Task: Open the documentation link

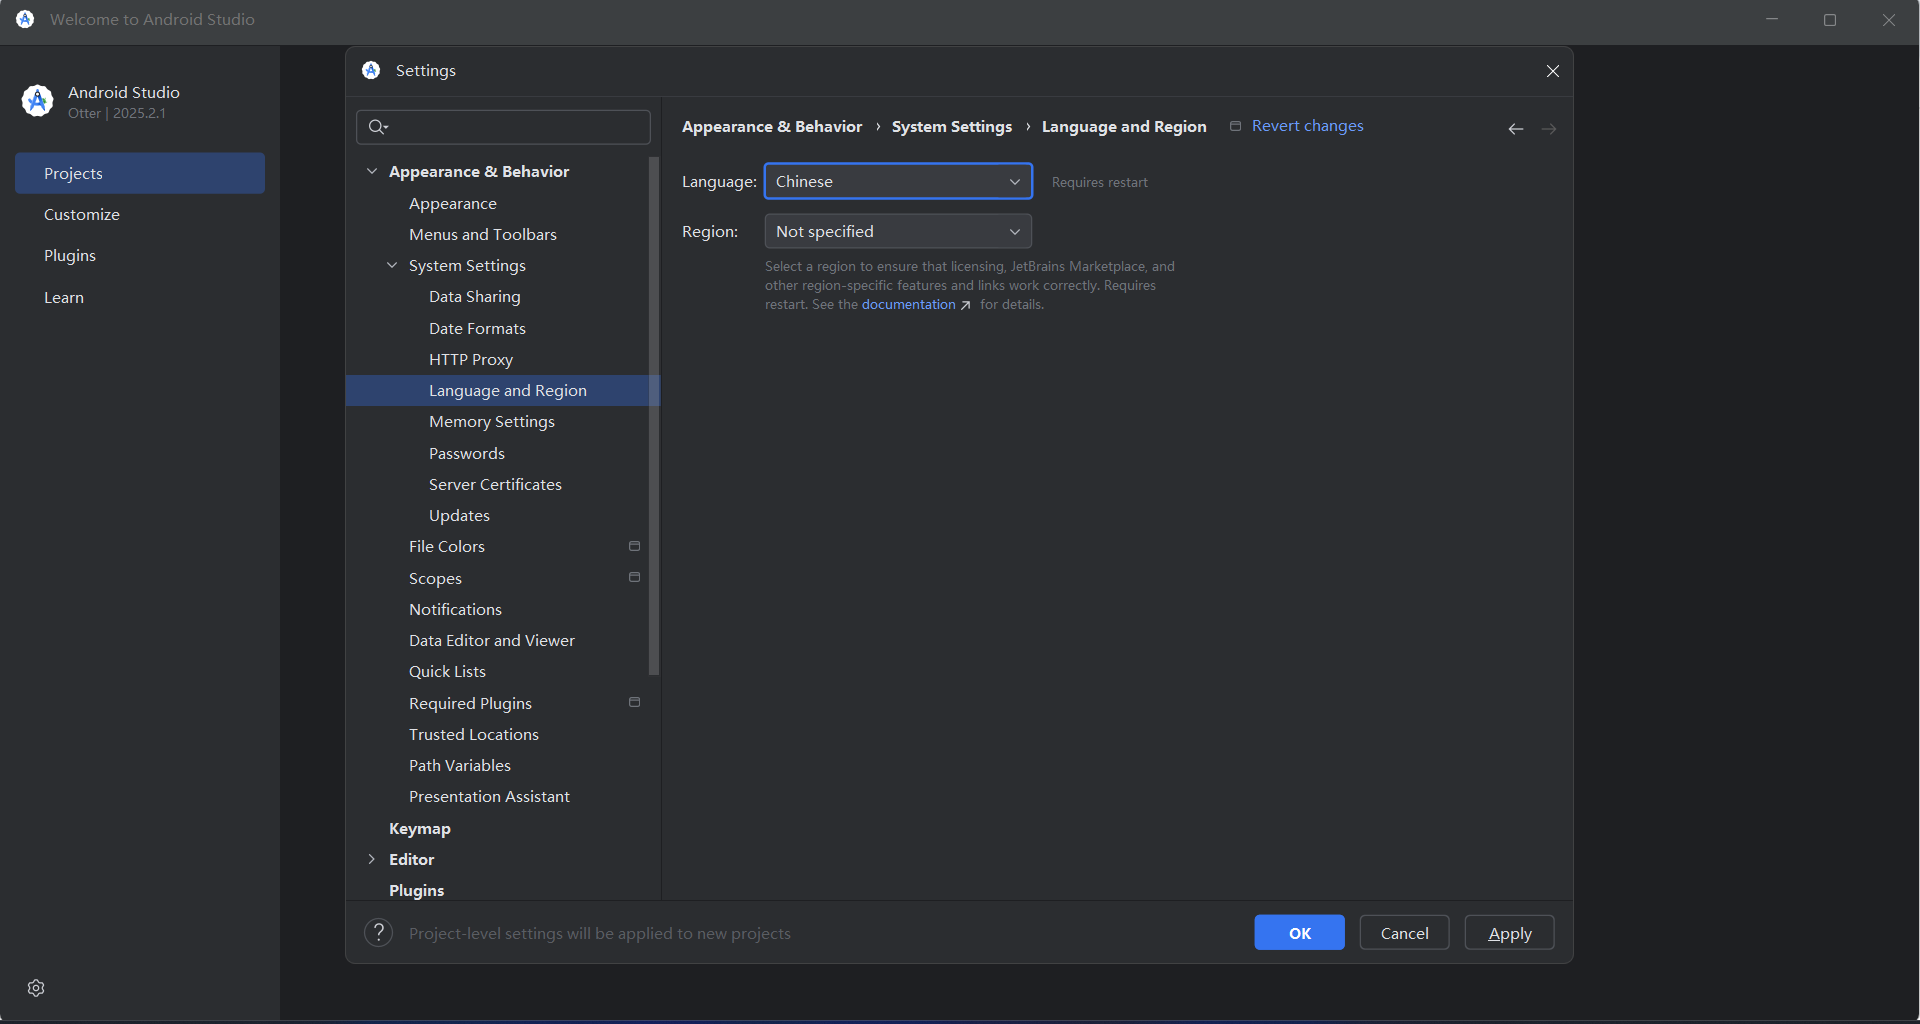Action: point(908,305)
